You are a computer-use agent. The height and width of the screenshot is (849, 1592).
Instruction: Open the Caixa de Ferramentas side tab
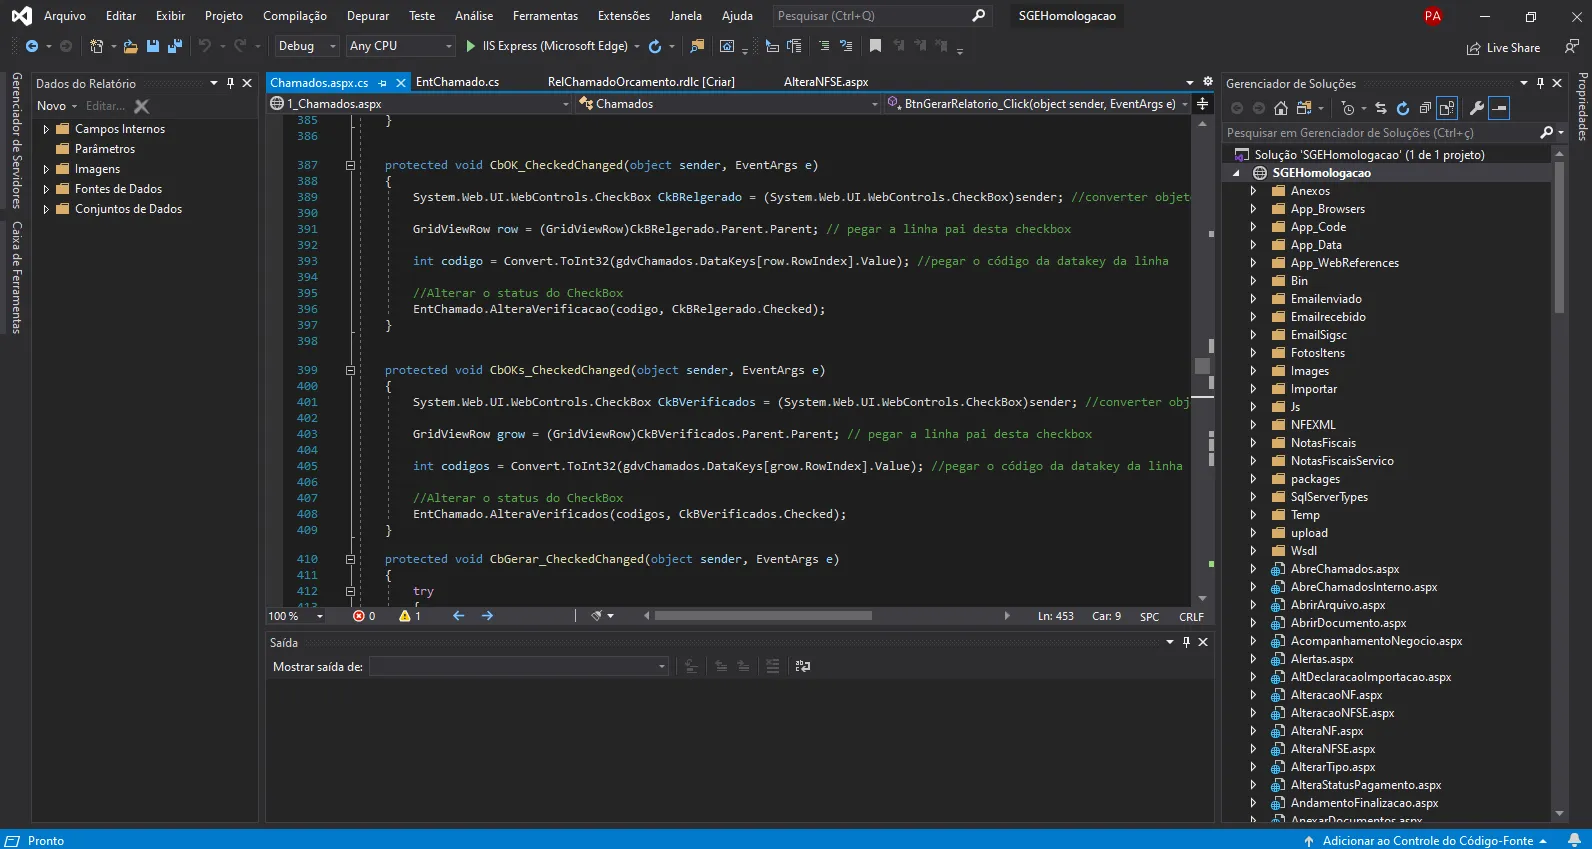coord(16,278)
